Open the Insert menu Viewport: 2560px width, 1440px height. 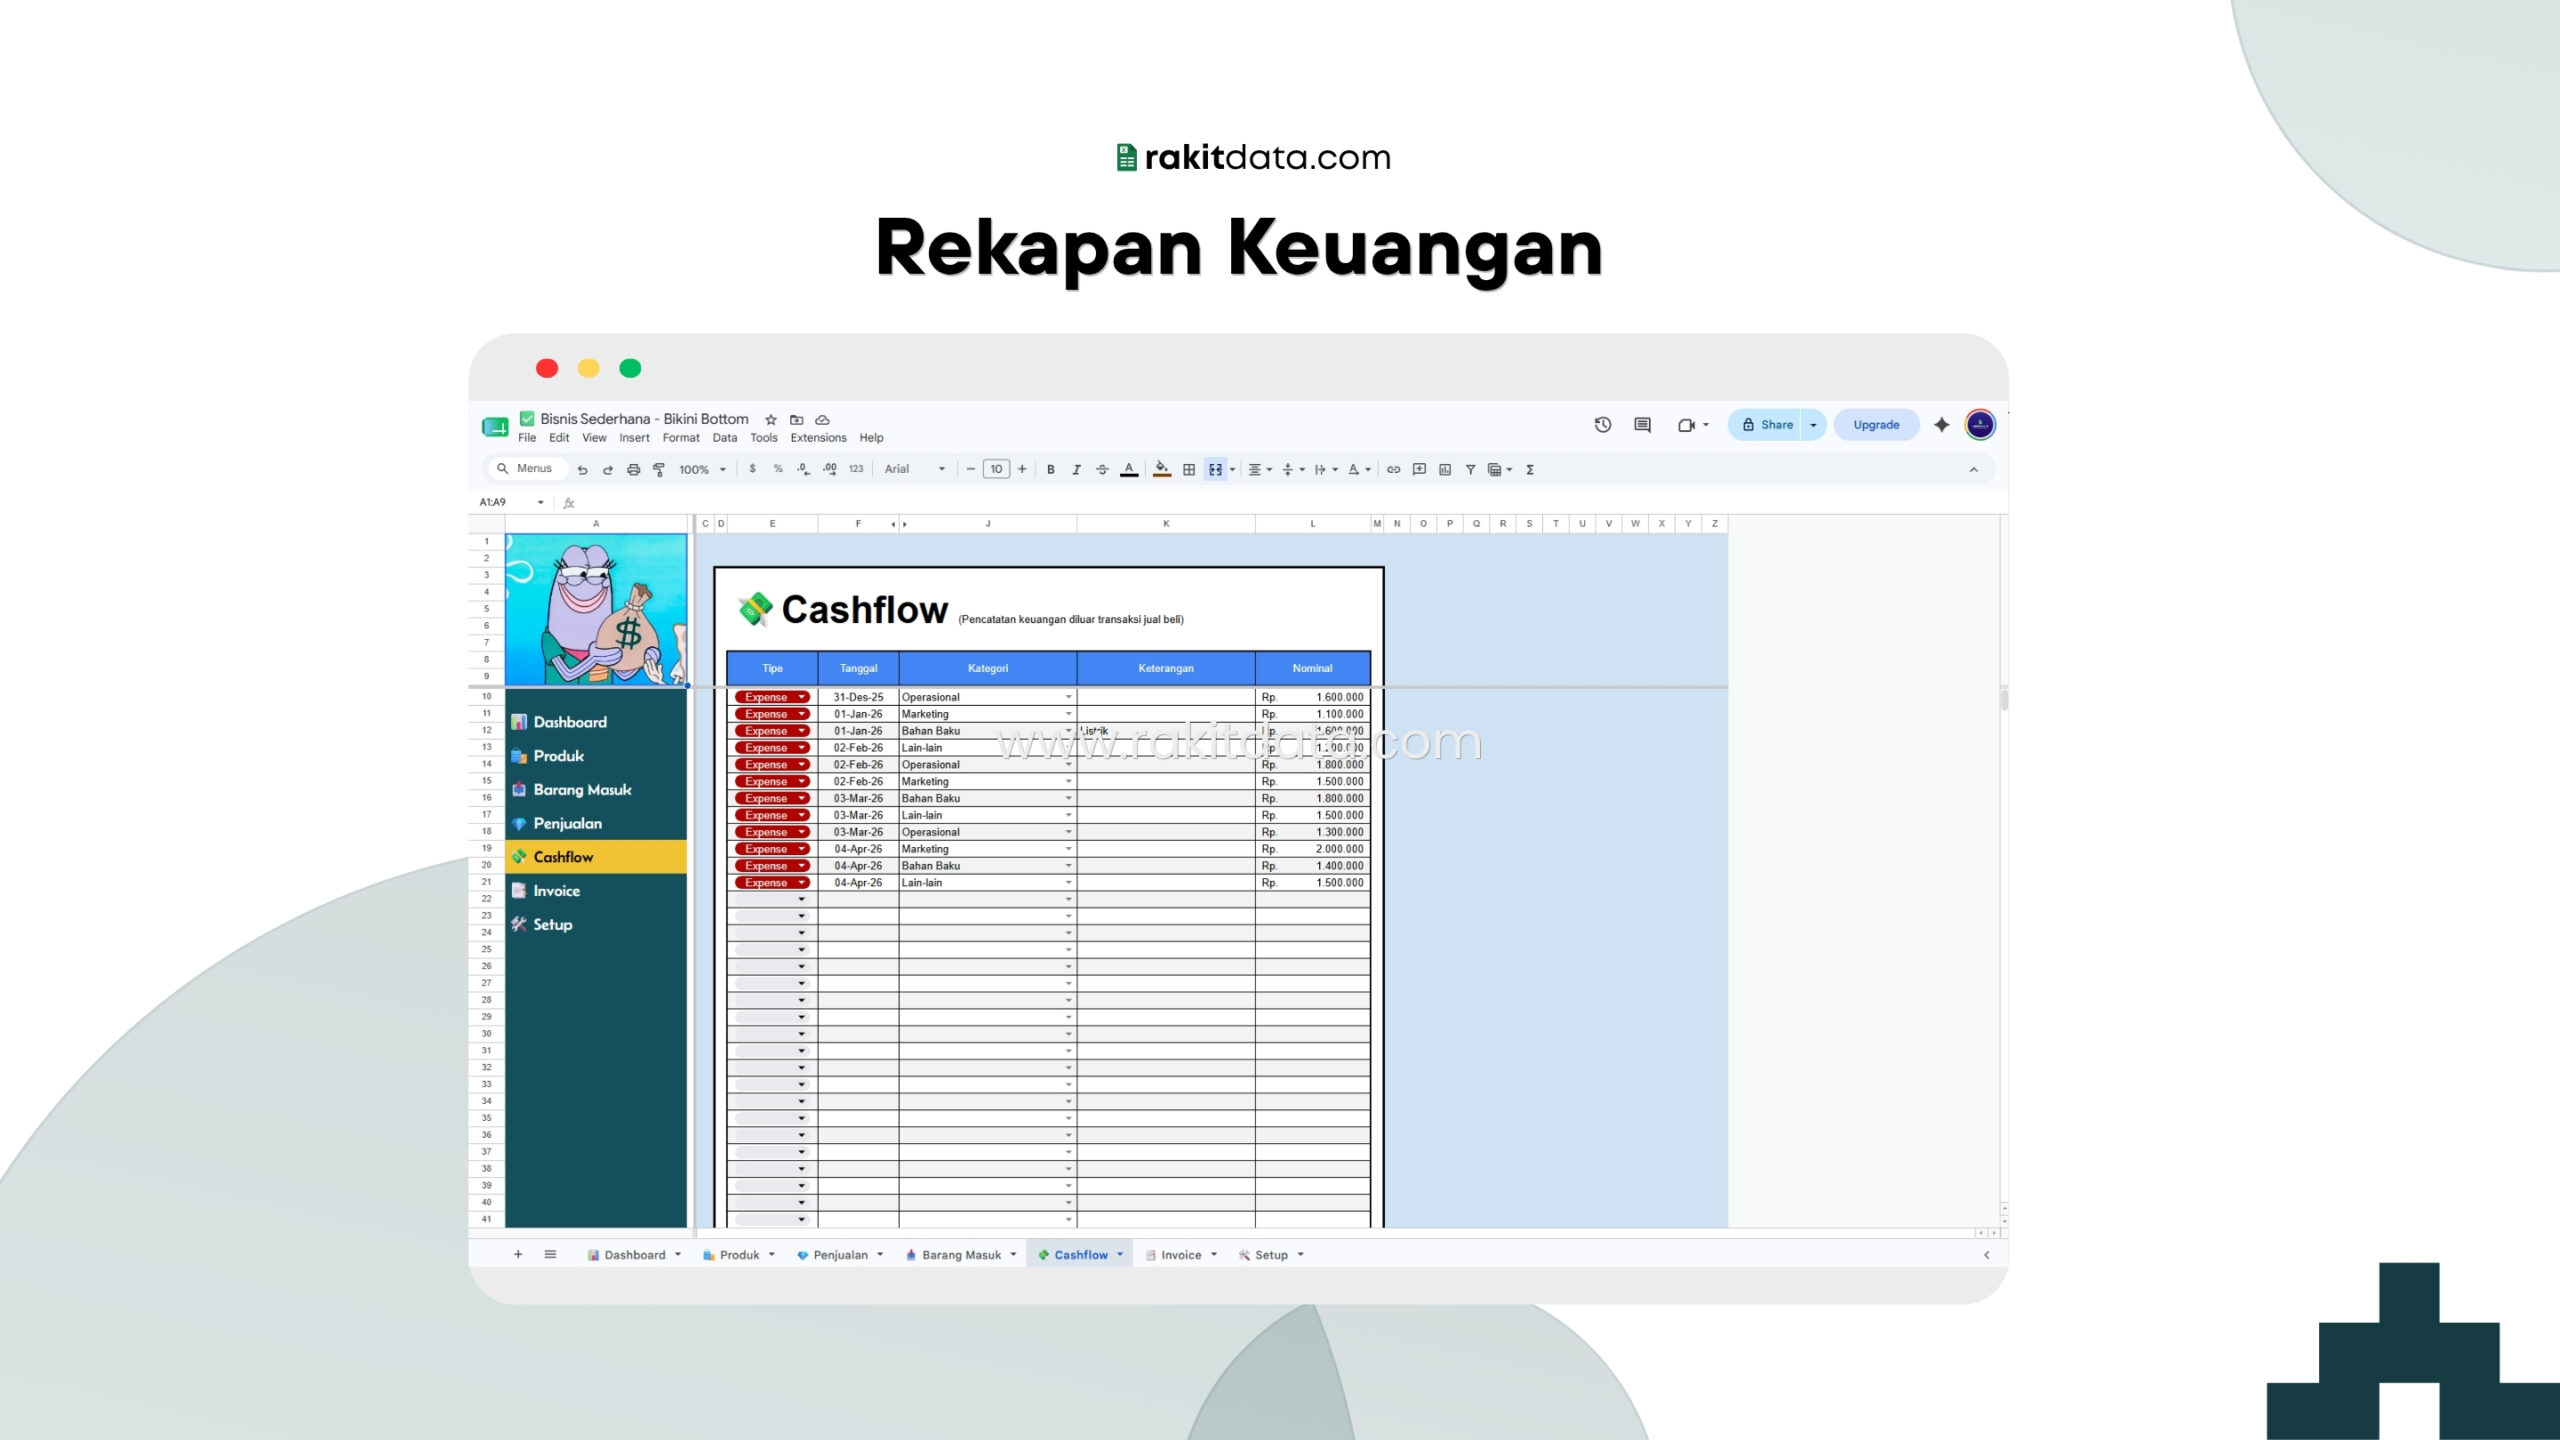pyautogui.click(x=634, y=438)
